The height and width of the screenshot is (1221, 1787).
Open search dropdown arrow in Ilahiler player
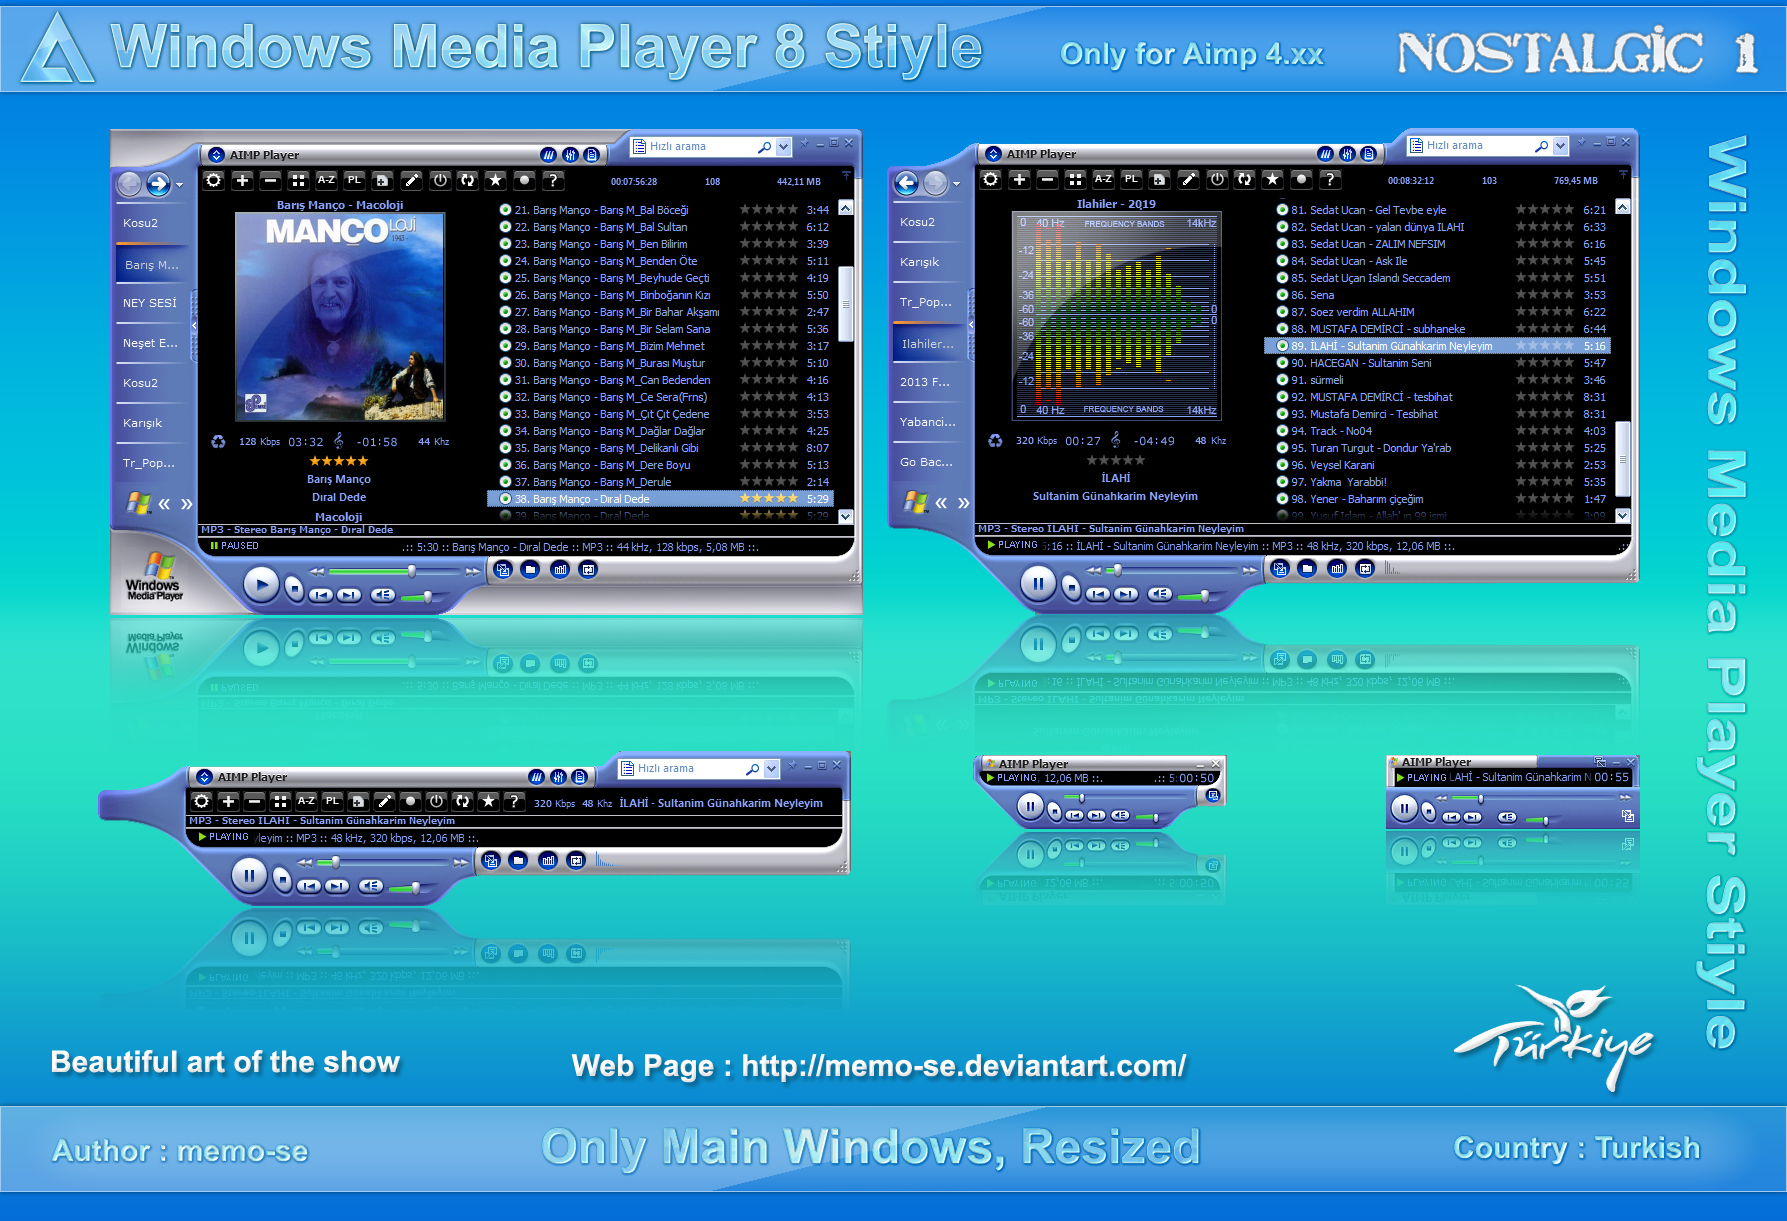pyautogui.click(x=1560, y=146)
